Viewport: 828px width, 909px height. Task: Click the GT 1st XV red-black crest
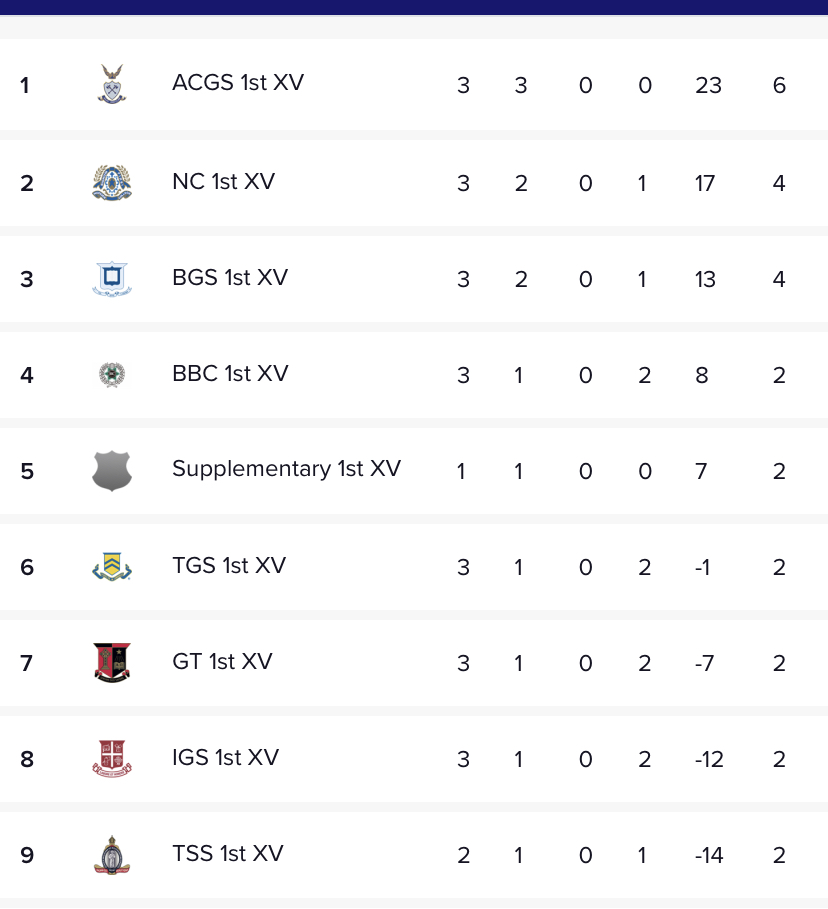112,662
